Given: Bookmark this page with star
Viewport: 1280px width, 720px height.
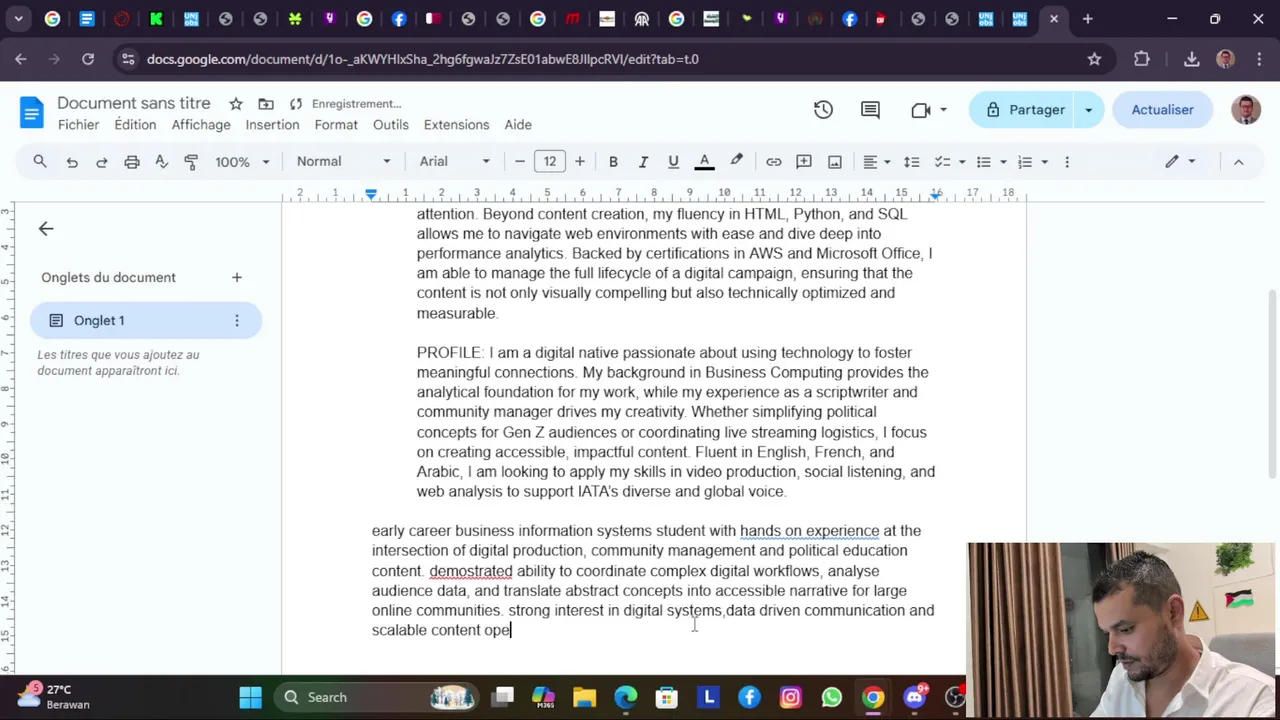Looking at the screenshot, I should pos(1094,59).
